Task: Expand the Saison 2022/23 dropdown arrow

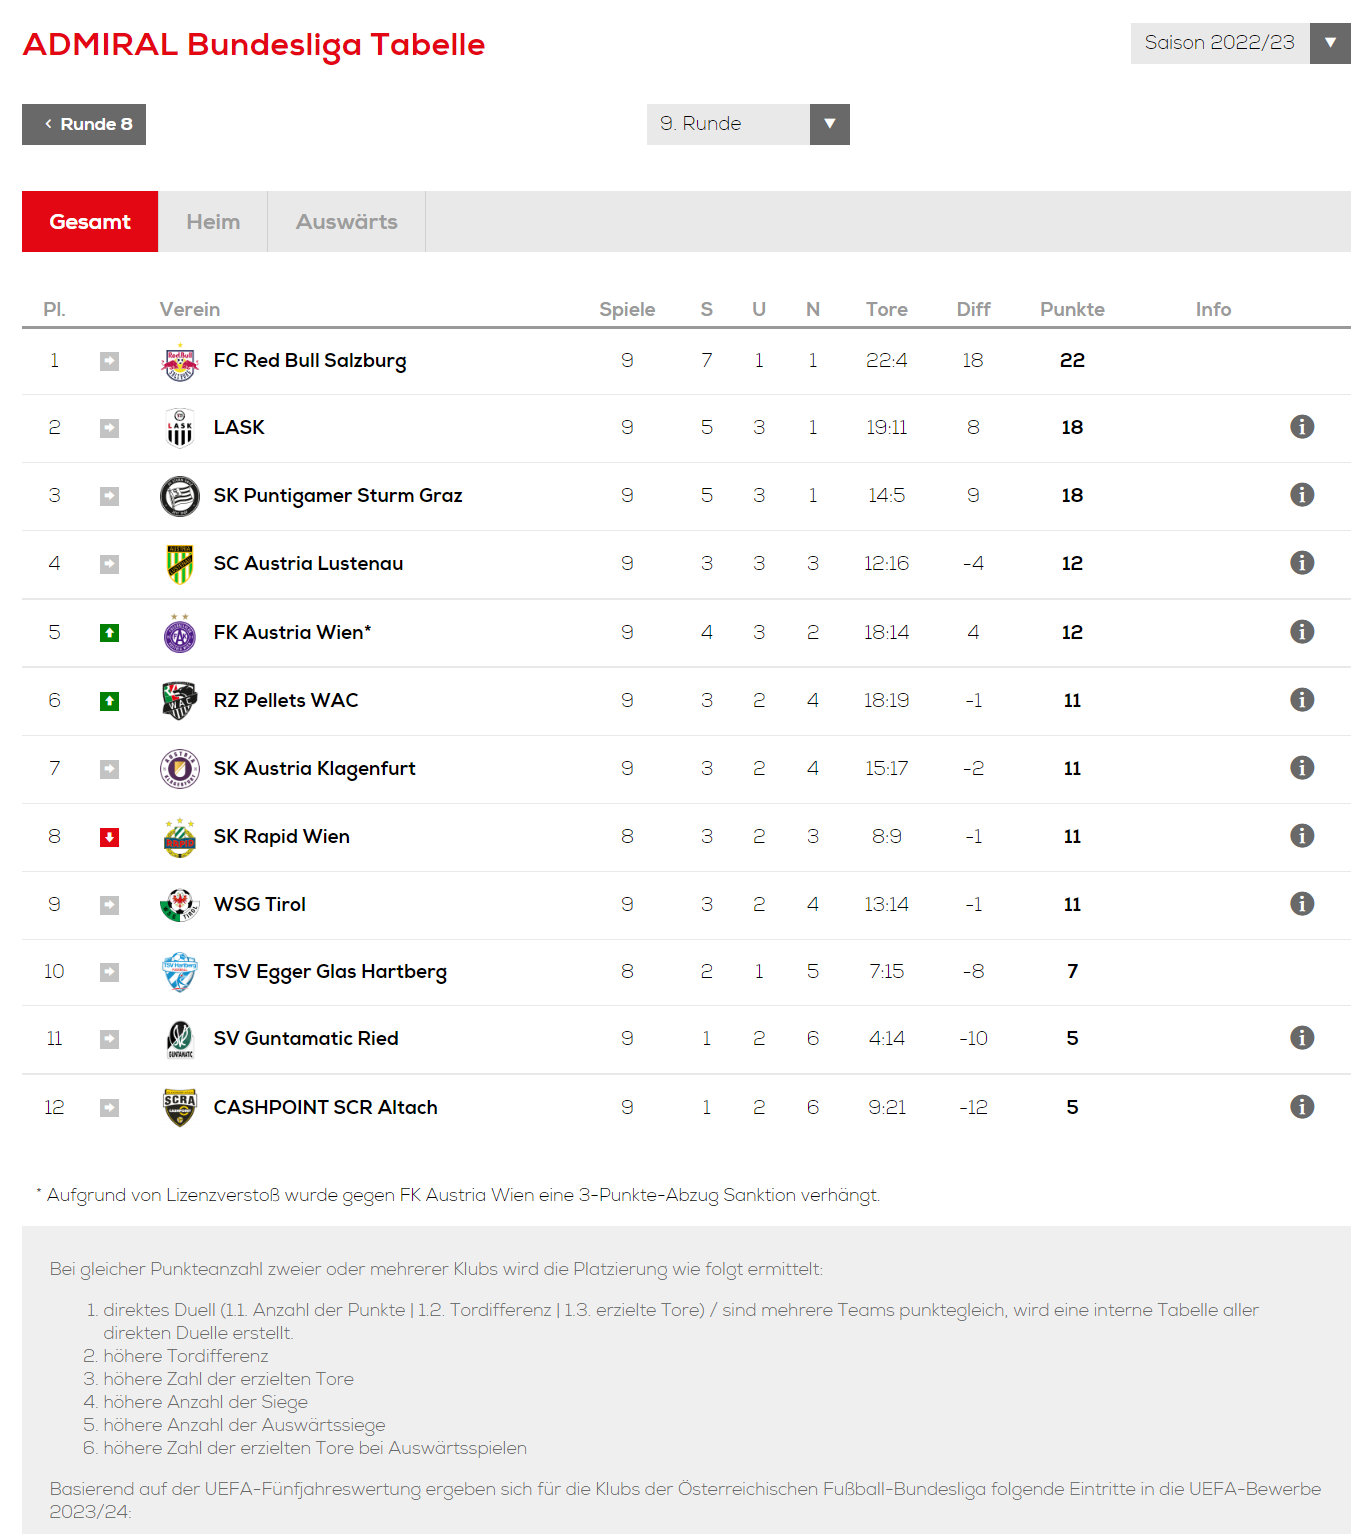Action: point(1330,43)
